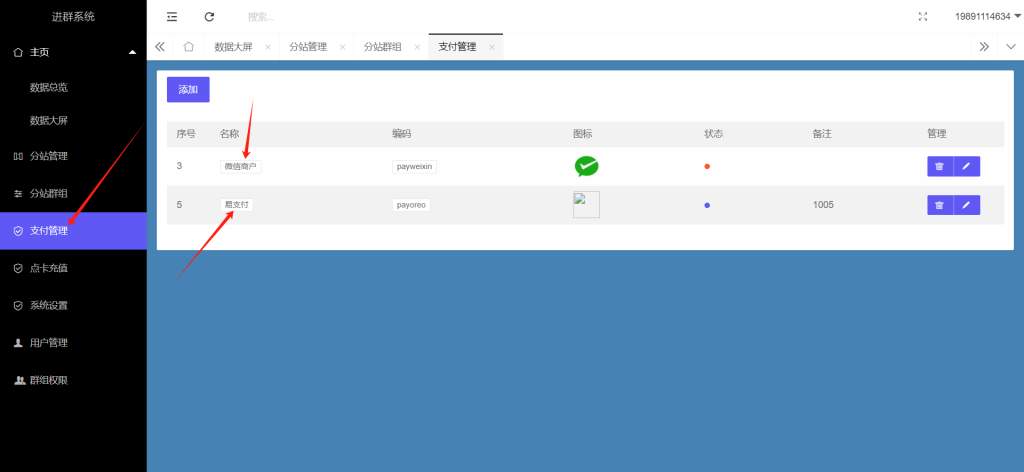Click serial number 3 cell
Image resolution: width=1024 pixels, height=472 pixels.
pyautogui.click(x=180, y=166)
